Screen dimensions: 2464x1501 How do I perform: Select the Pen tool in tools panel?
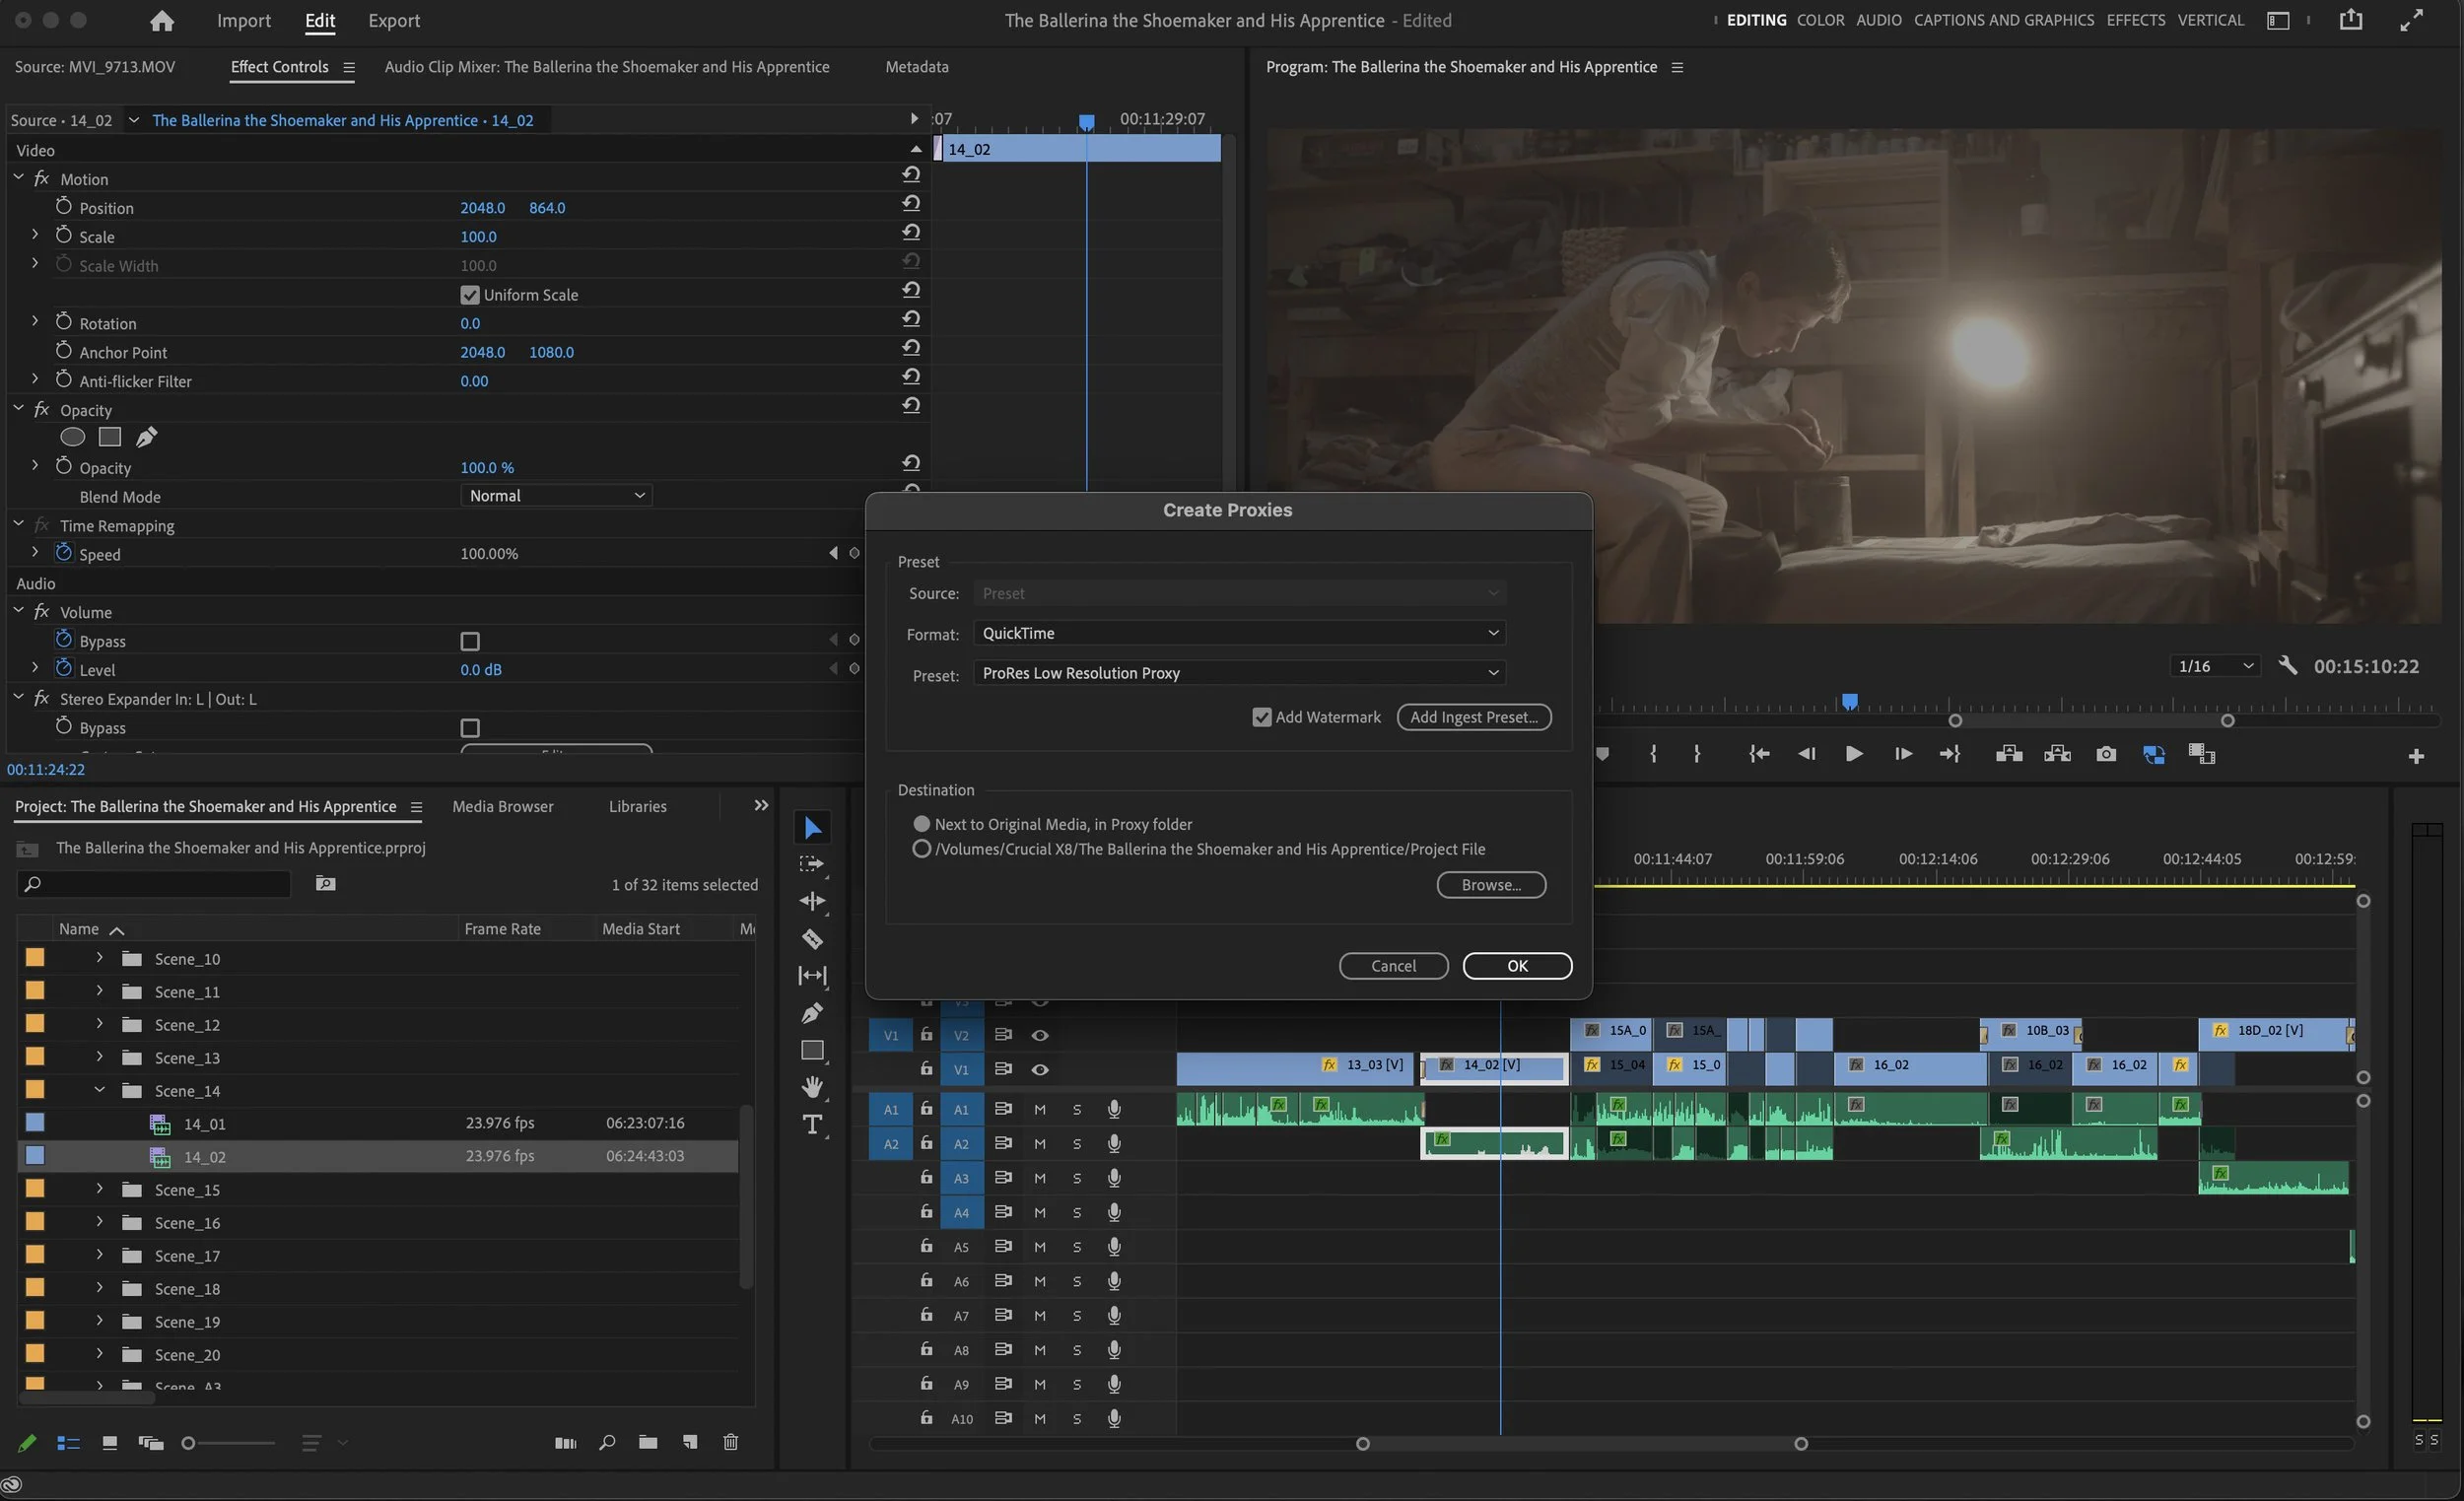click(812, 1013)
